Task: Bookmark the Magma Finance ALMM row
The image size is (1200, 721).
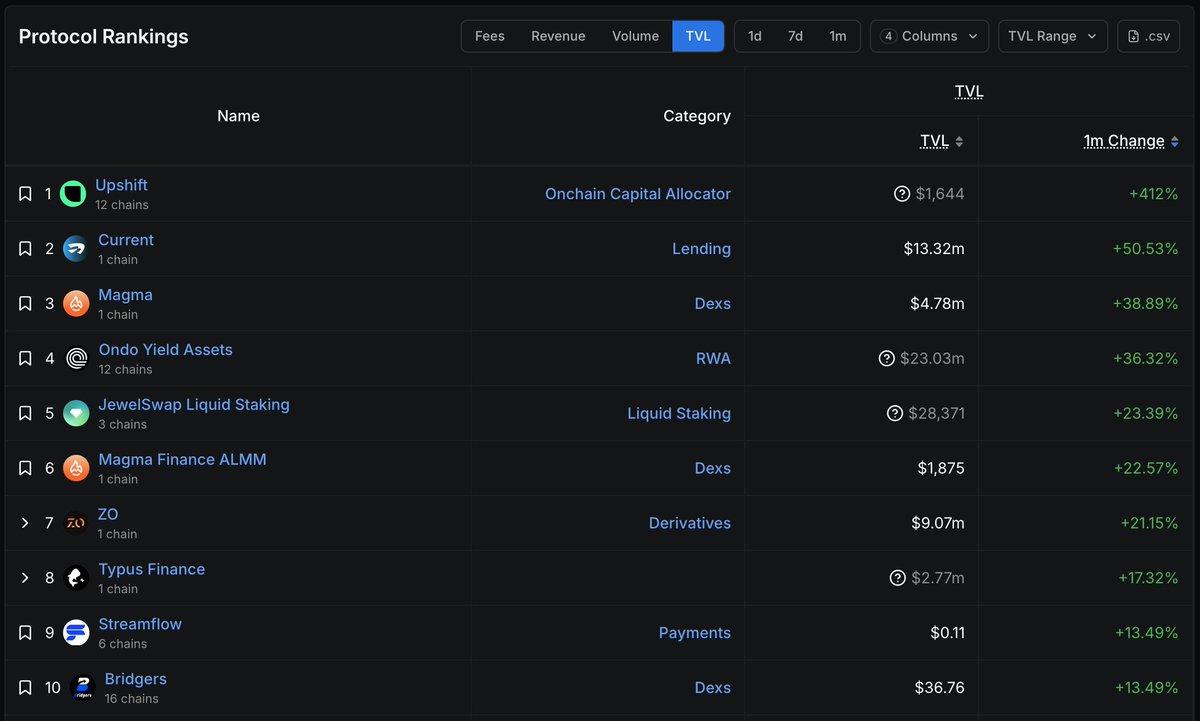Action: pyautogui.click(x=26, y=468)
